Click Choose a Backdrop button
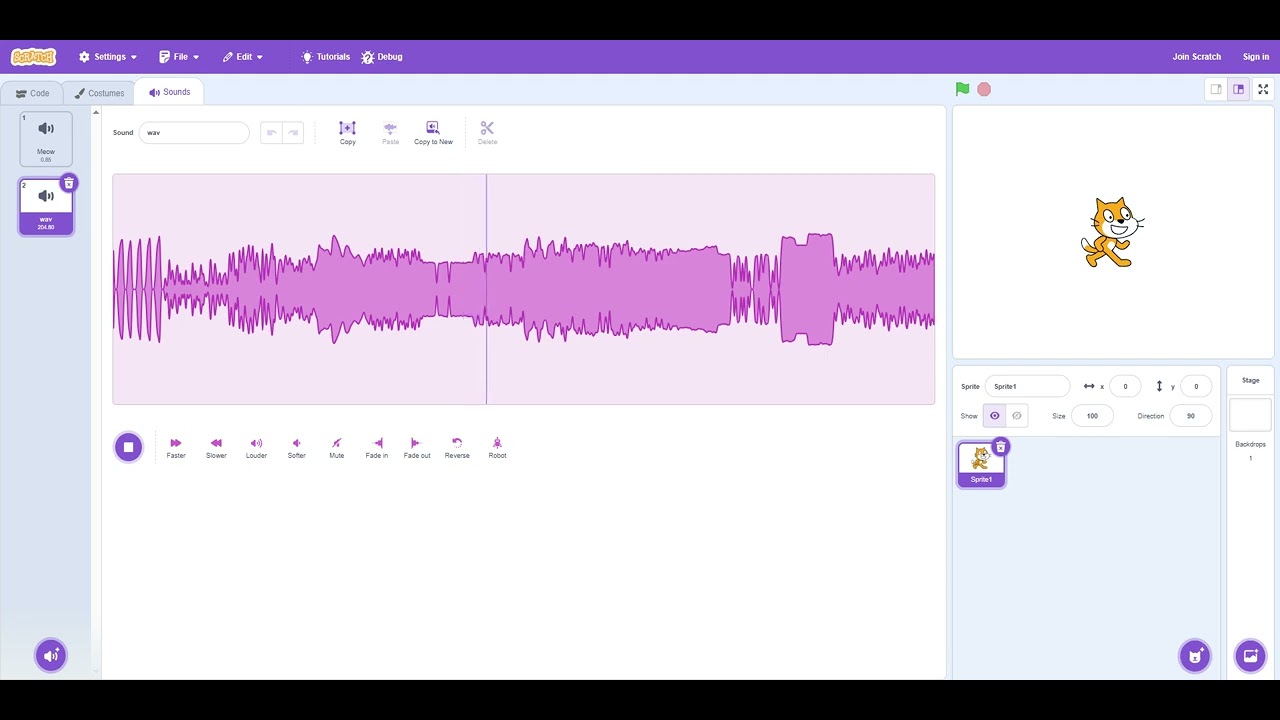 point(1250,656)
